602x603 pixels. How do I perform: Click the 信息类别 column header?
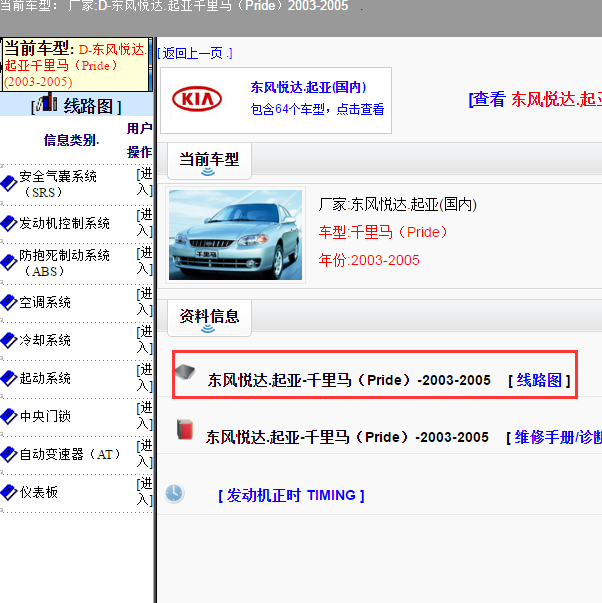(71, 140)
